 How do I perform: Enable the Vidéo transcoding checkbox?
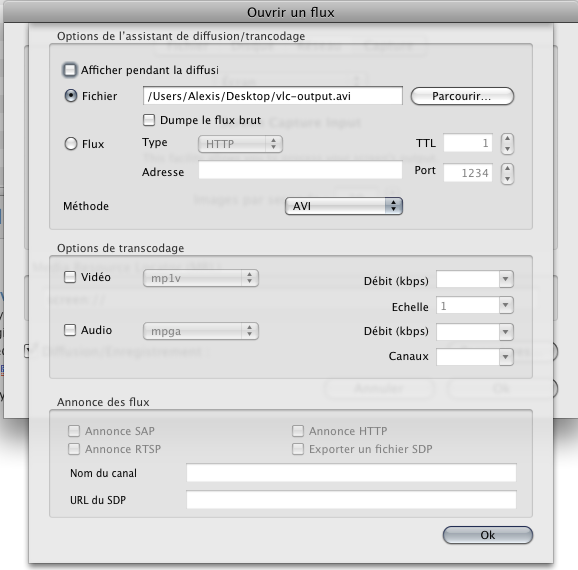pyautogui.click(x=70, y=277)
